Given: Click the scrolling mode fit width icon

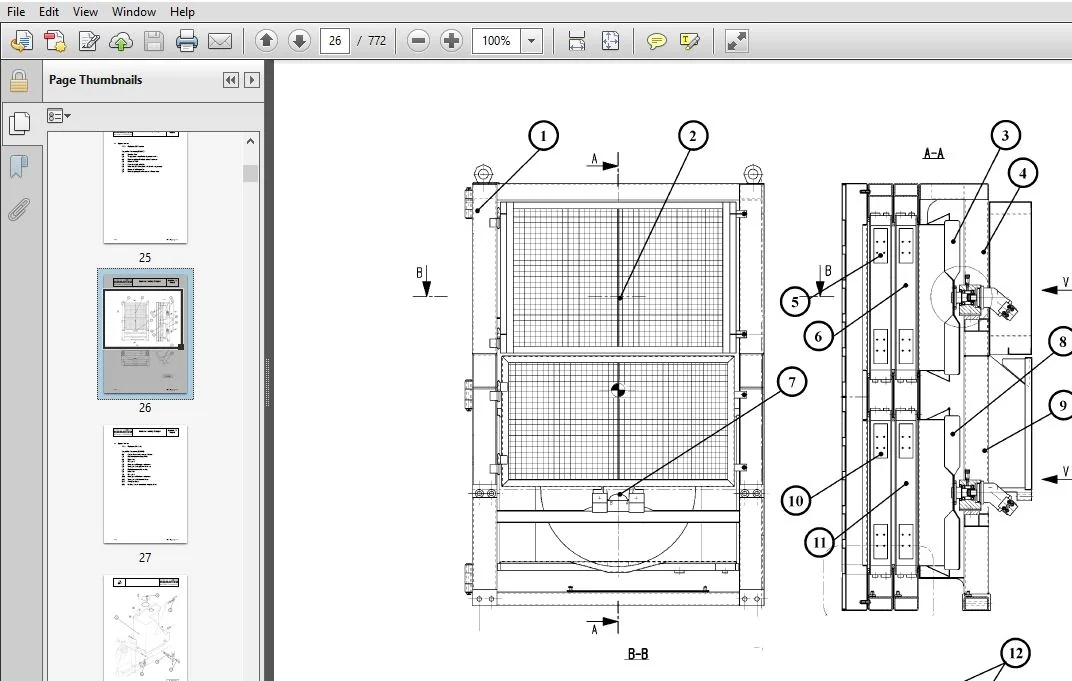Looking at the screenshot, I should [x=576, y=41].
